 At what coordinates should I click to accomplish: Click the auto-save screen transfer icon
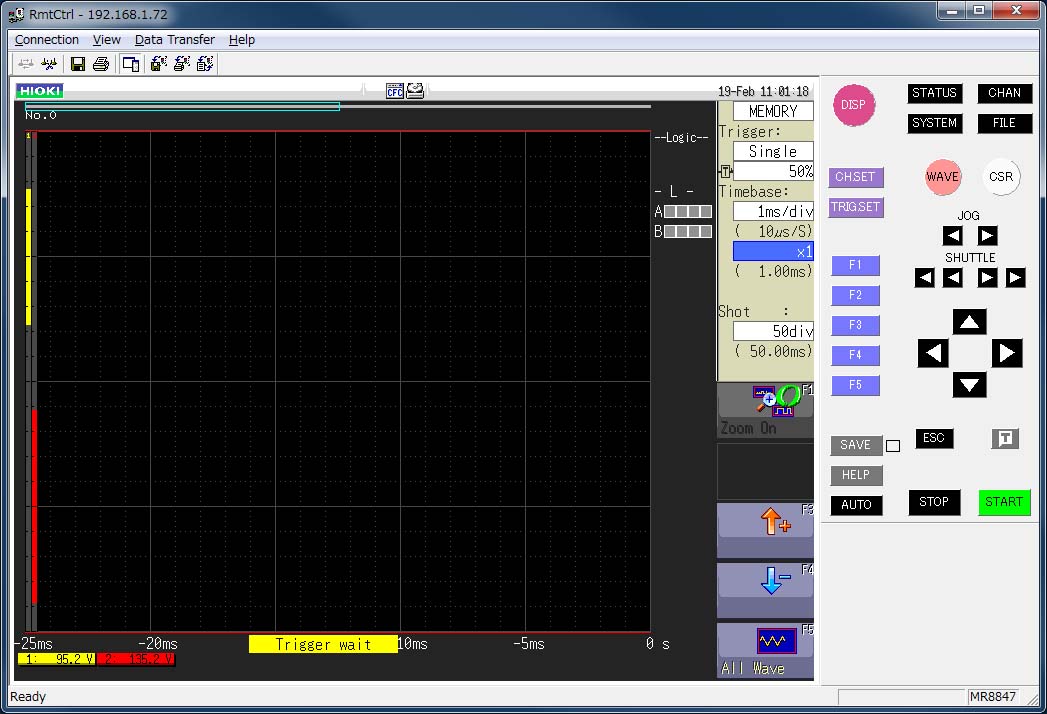click(158, 63)
